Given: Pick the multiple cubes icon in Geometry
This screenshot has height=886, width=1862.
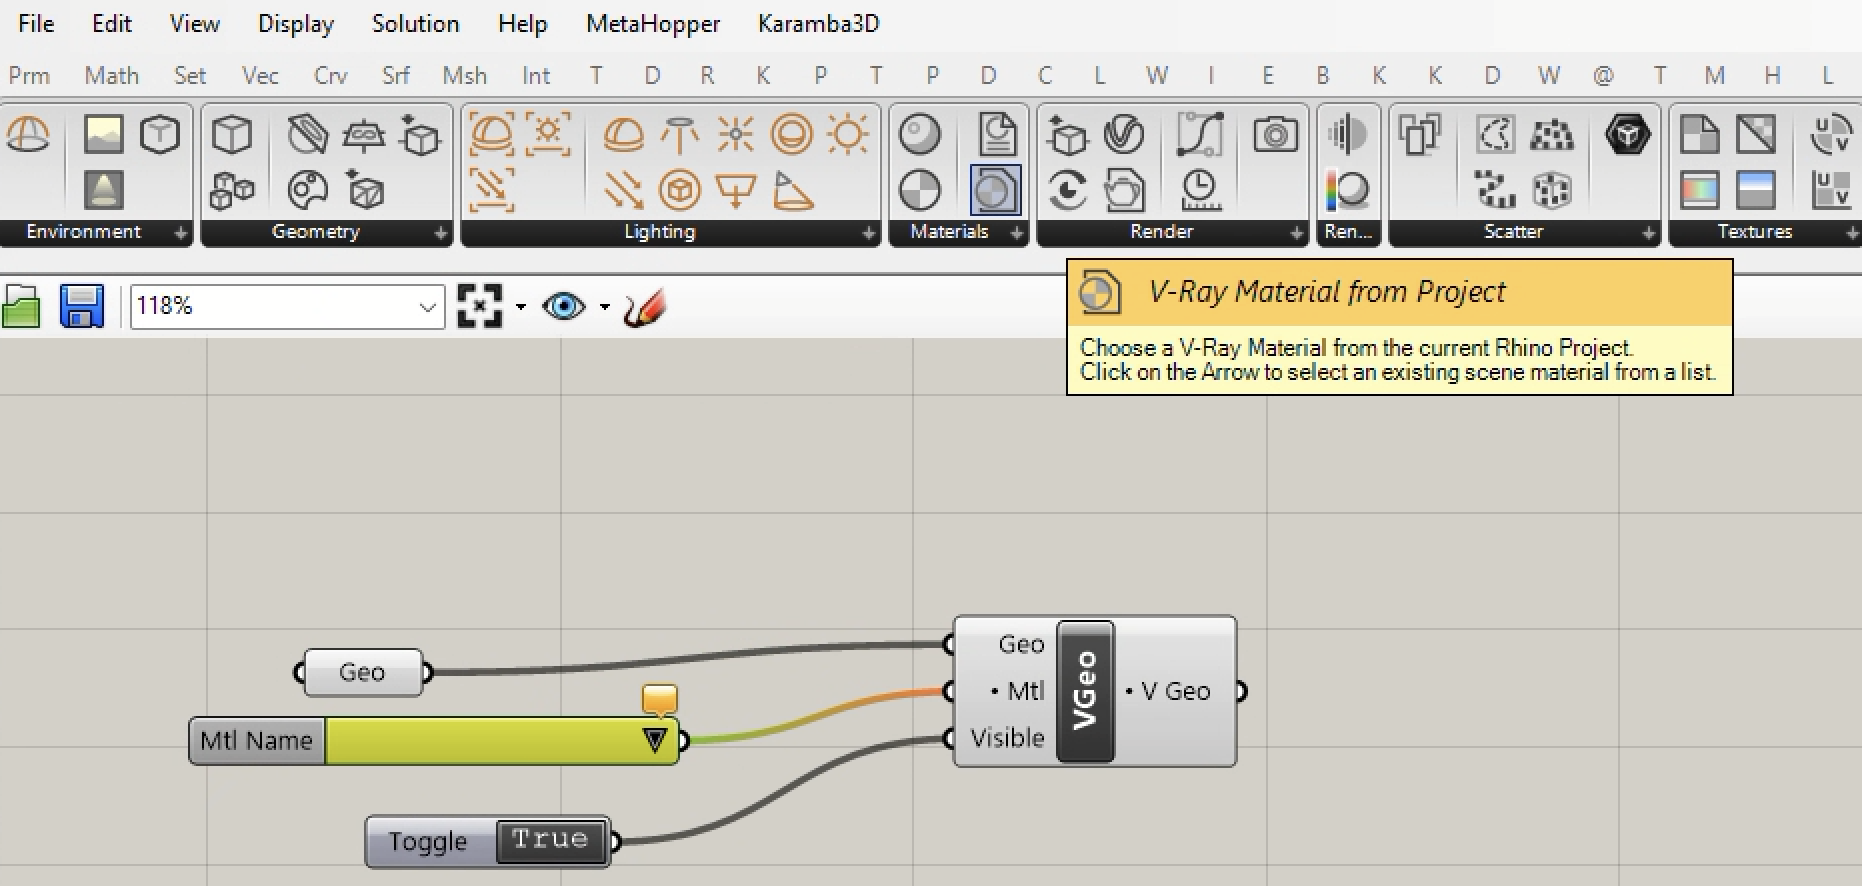Looking at the screenshot, I should 232,189.
